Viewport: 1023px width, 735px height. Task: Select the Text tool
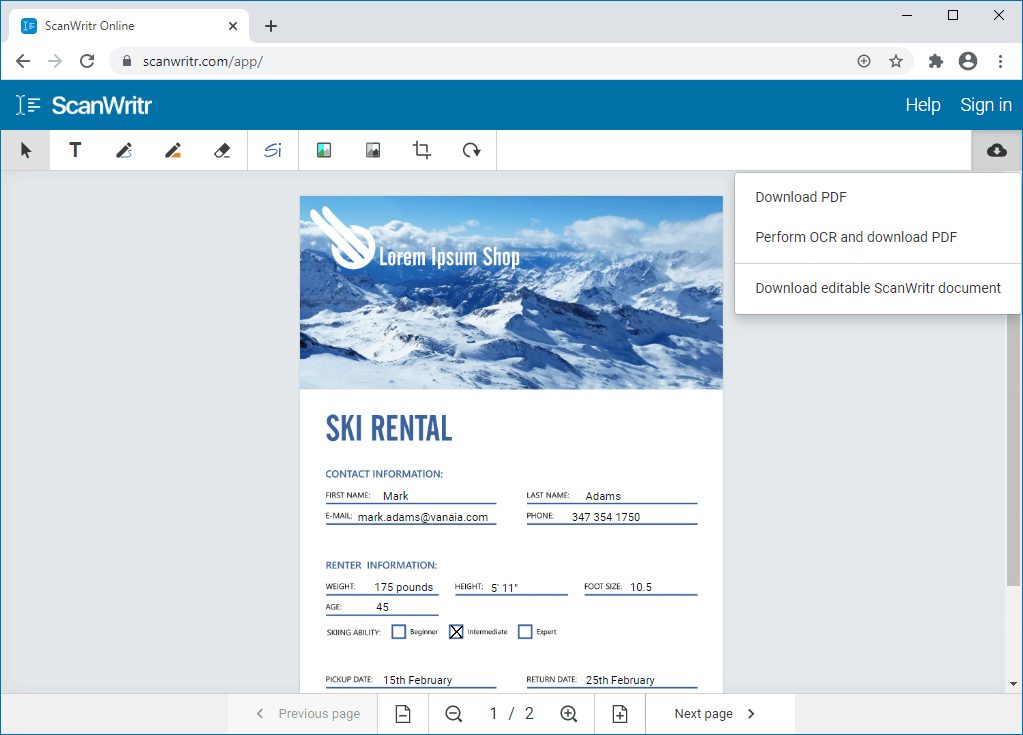[74, 149]
